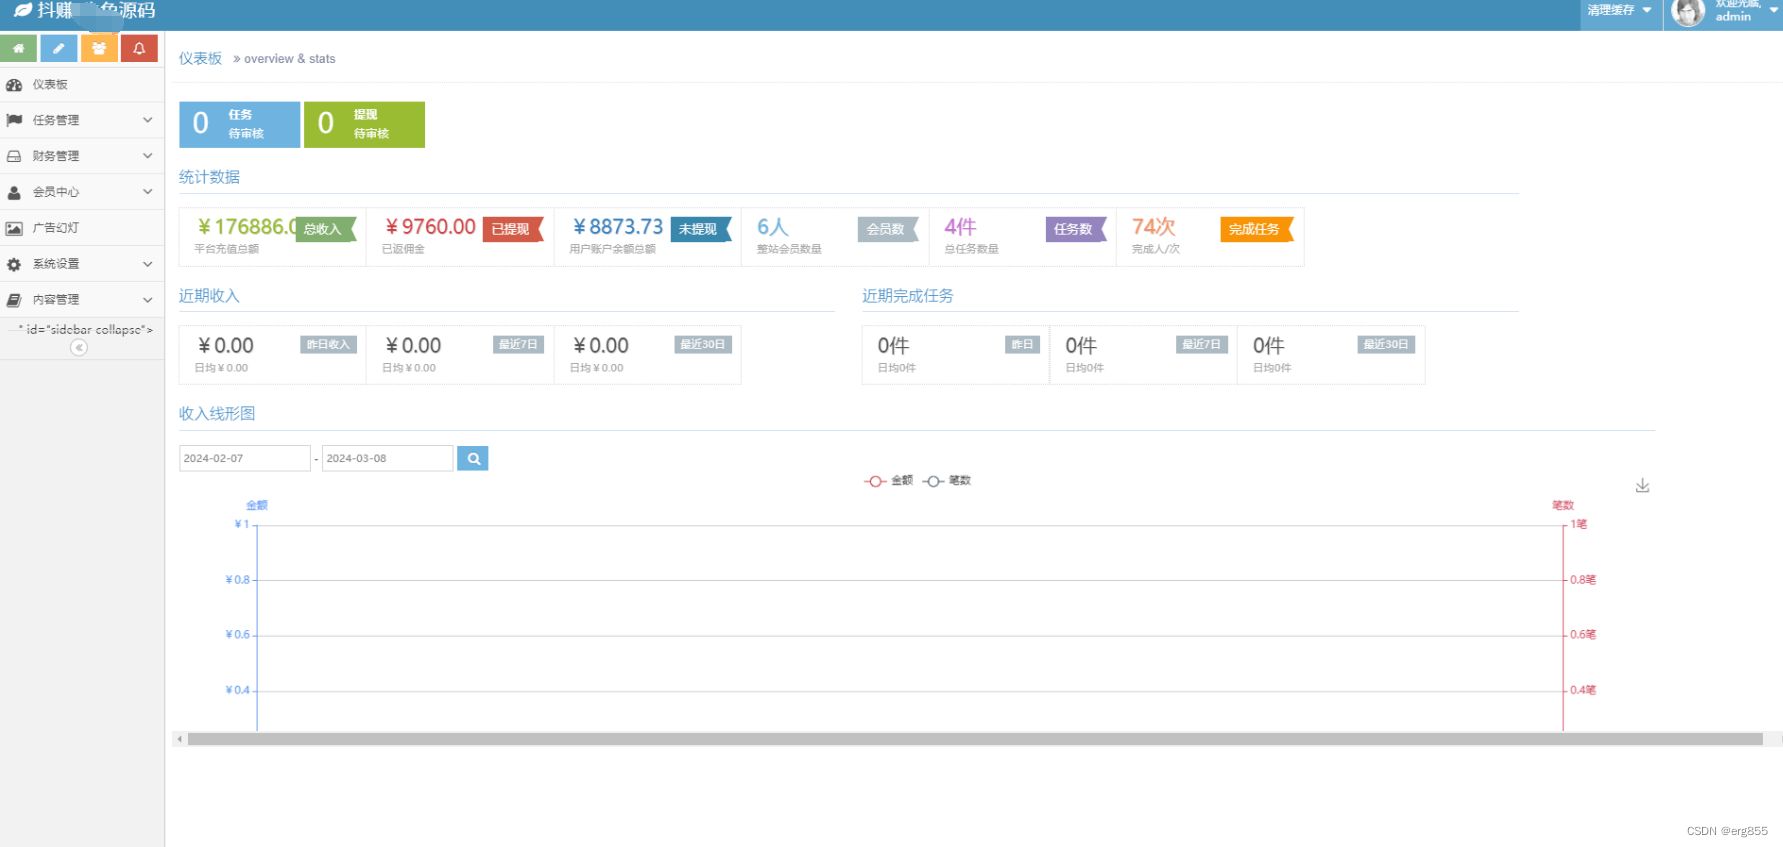1783x847 pixels.
Task: Toggle the 金额 series in chart legend
Action: tap(889, 481)
